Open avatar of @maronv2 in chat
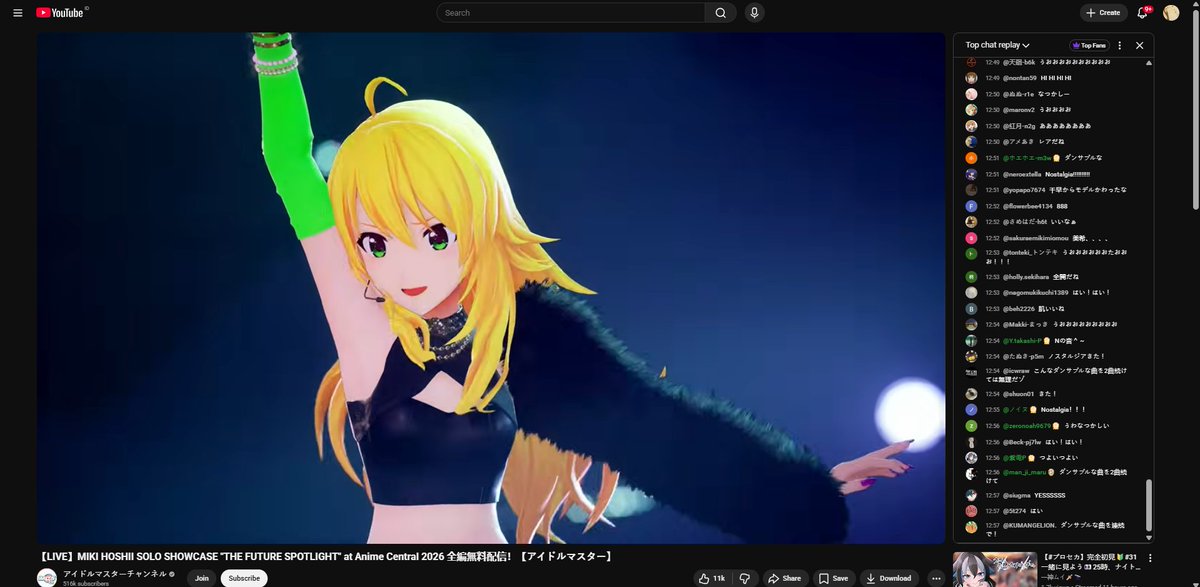The width and height of the screenshot is (1200, 587). (971, 110)
